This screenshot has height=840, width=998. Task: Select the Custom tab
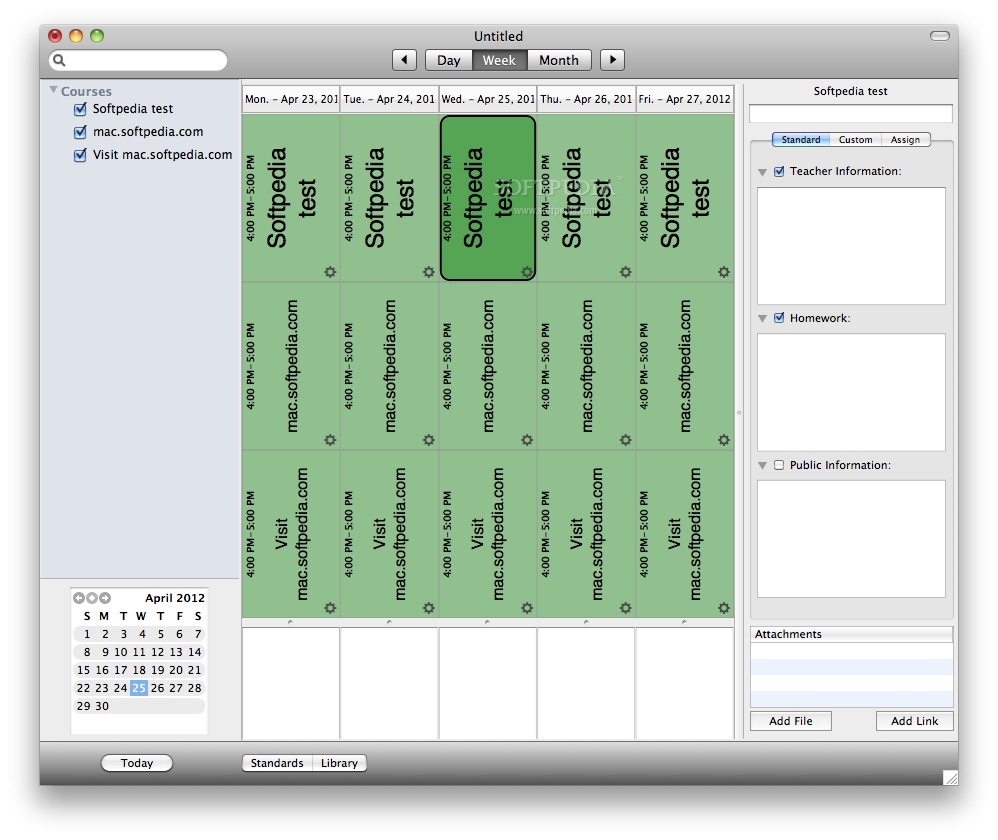pyautogui.click(x=855, y=139)
